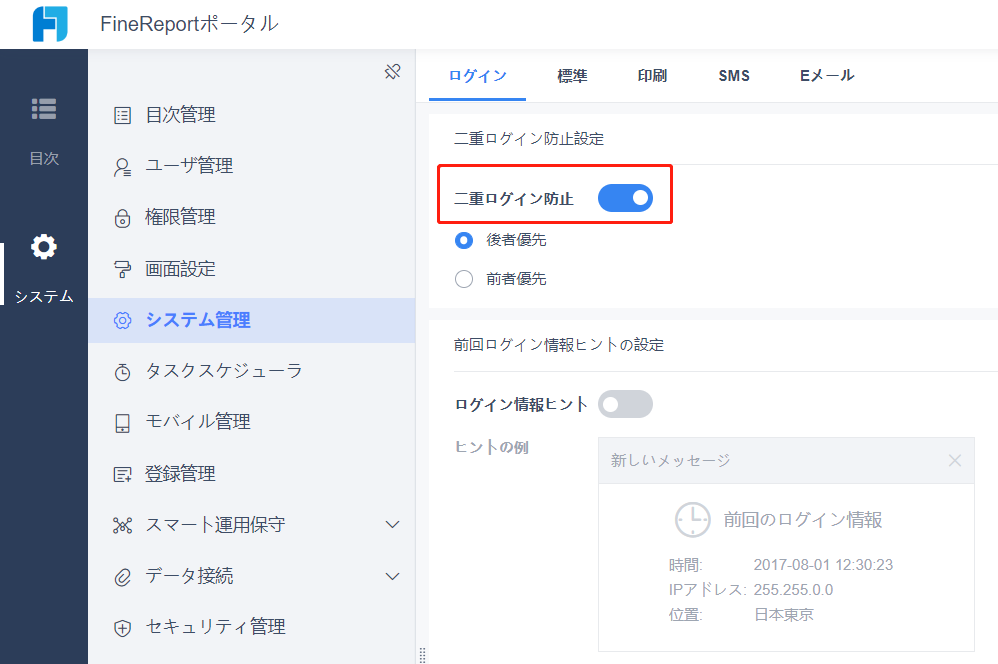Go to 権限管理 menu entry

[x=251, y=217]
